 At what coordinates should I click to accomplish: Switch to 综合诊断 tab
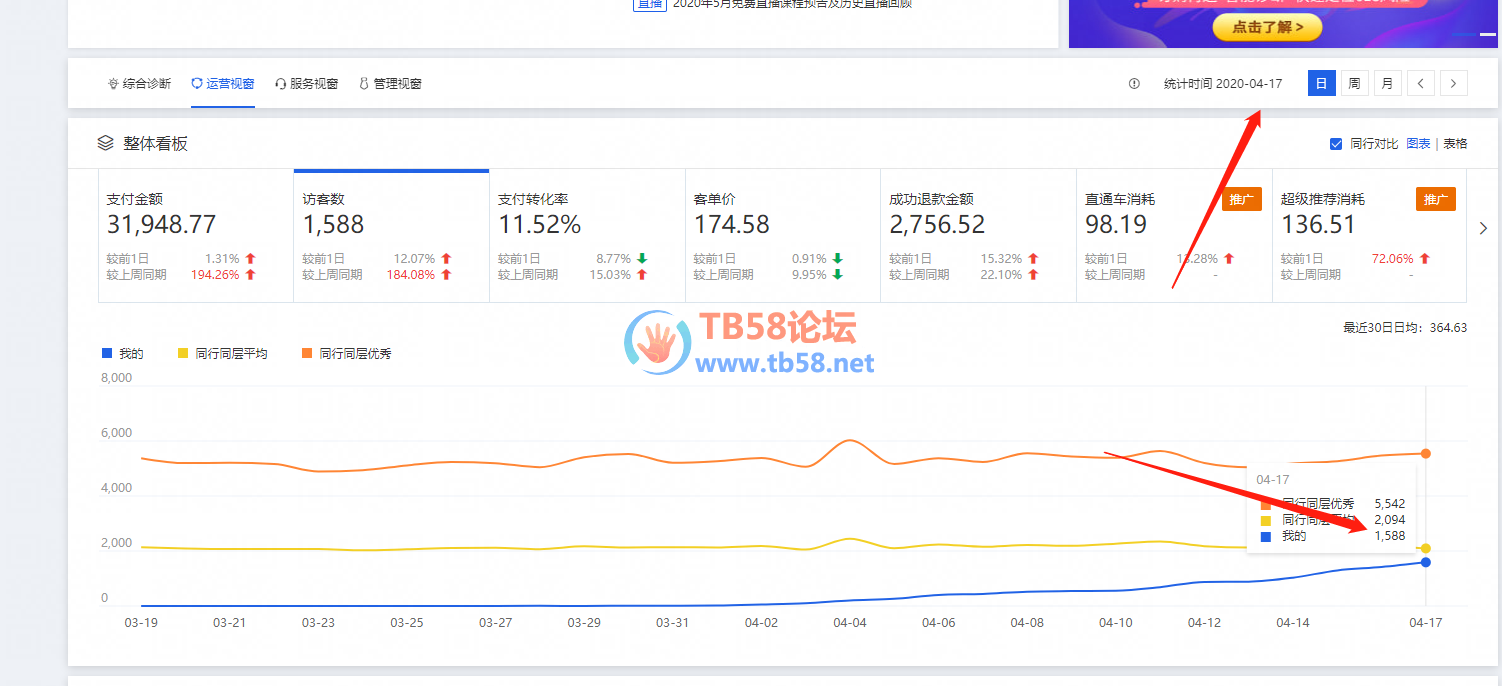[x=139, y=84]
